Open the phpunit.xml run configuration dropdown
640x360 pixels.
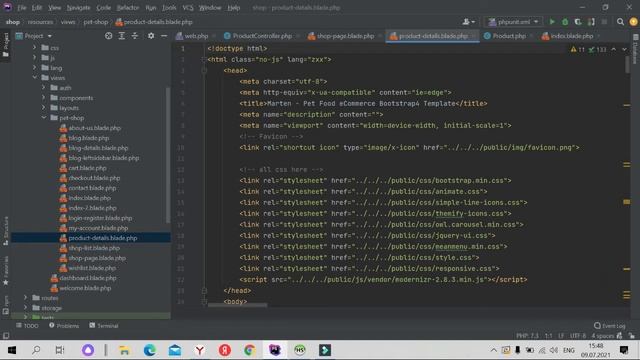click(514, 22)
